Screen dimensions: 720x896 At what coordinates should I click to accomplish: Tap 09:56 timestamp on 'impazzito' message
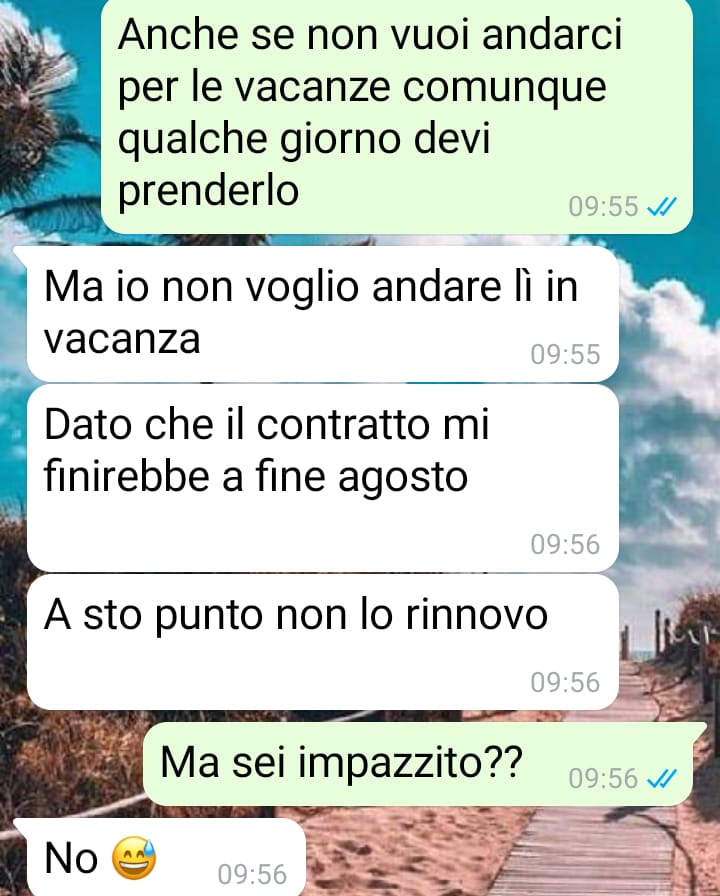click(x=603, y=778)
